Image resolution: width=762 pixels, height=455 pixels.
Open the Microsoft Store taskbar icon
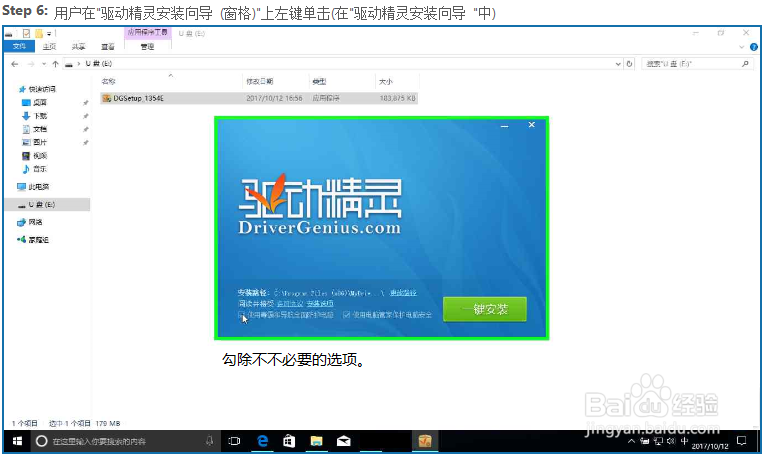pos(289,441)
